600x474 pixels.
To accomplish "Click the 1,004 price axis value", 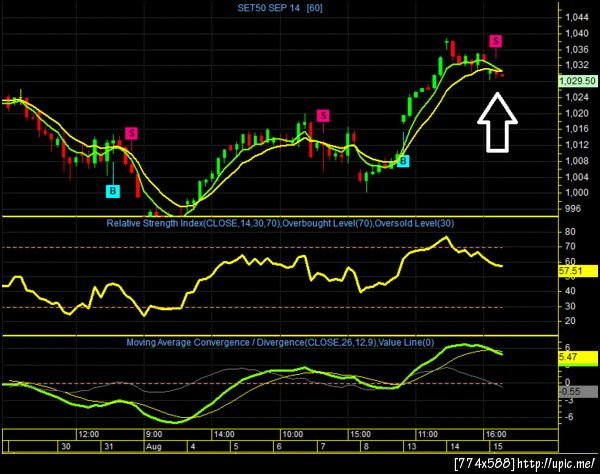I will [x=577, y=177].
